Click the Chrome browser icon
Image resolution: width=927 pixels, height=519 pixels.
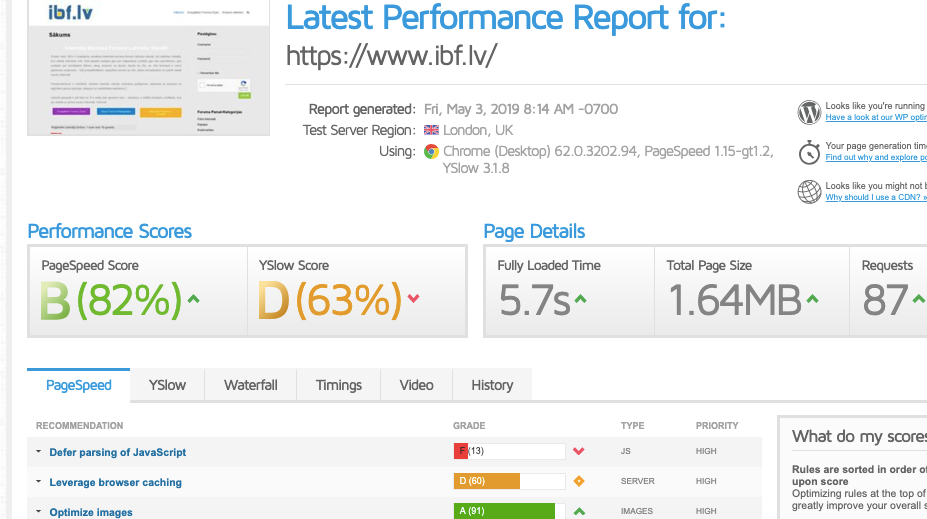tap(431, 152)
